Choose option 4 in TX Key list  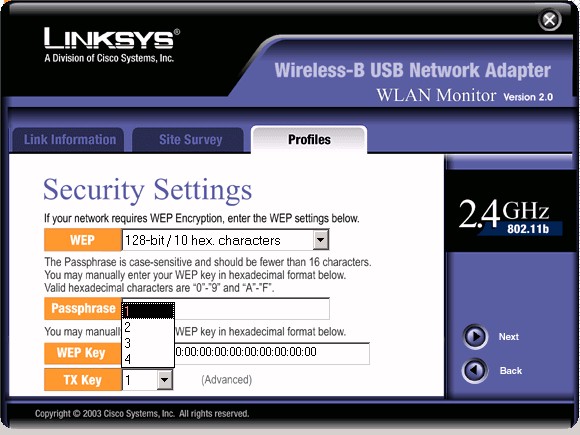[148, 359]
